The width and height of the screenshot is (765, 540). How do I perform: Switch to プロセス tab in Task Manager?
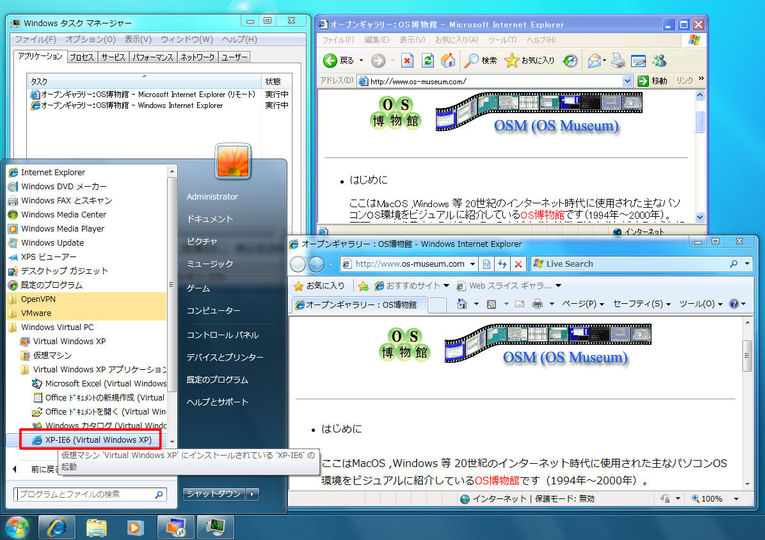coord(81,57)
